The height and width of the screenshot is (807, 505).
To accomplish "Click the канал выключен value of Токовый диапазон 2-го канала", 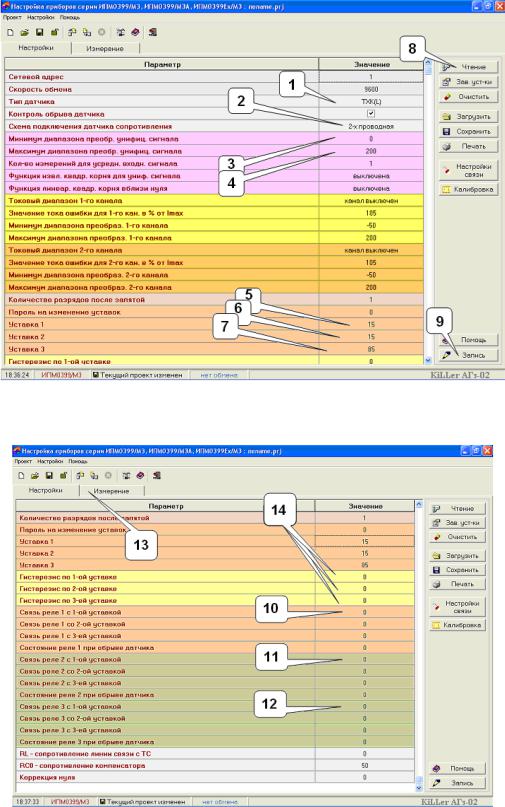I will [371, 250].
